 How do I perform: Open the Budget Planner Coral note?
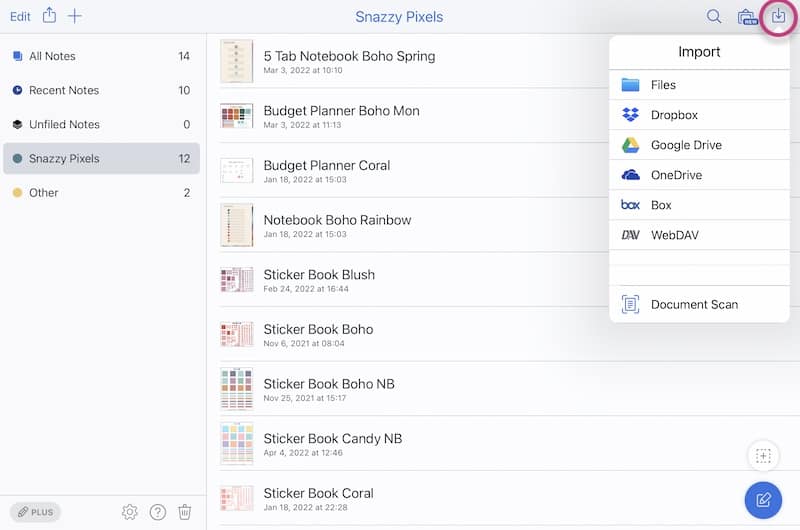pos(326,166)
